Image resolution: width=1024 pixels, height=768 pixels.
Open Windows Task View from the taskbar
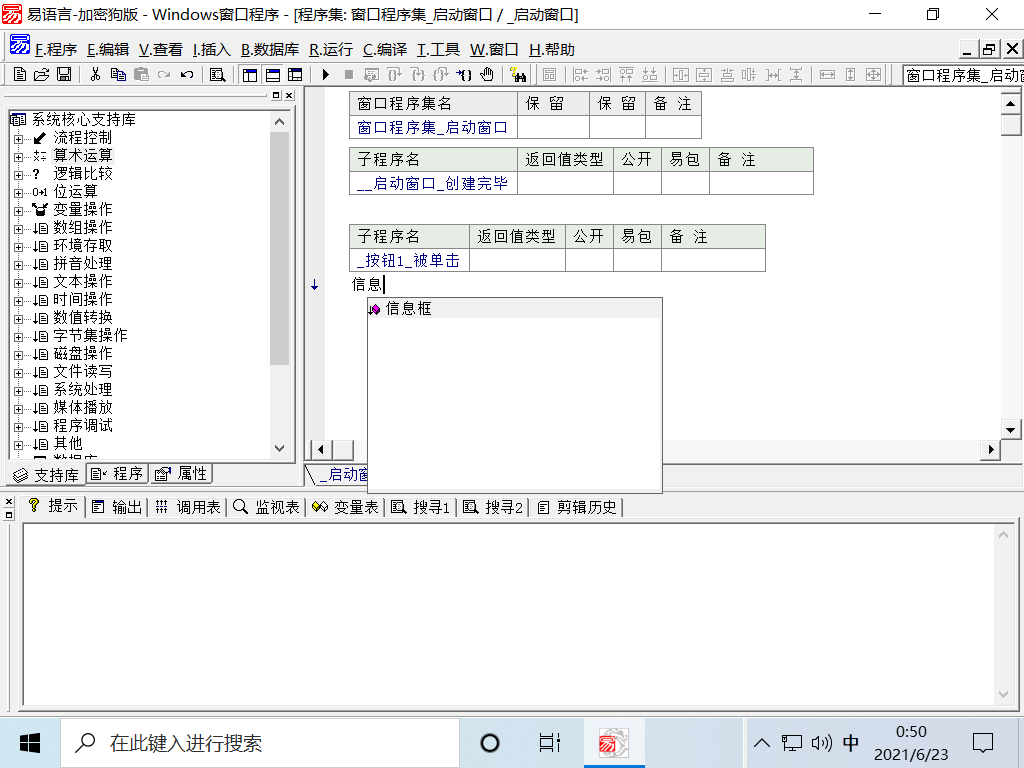point(550,743)
